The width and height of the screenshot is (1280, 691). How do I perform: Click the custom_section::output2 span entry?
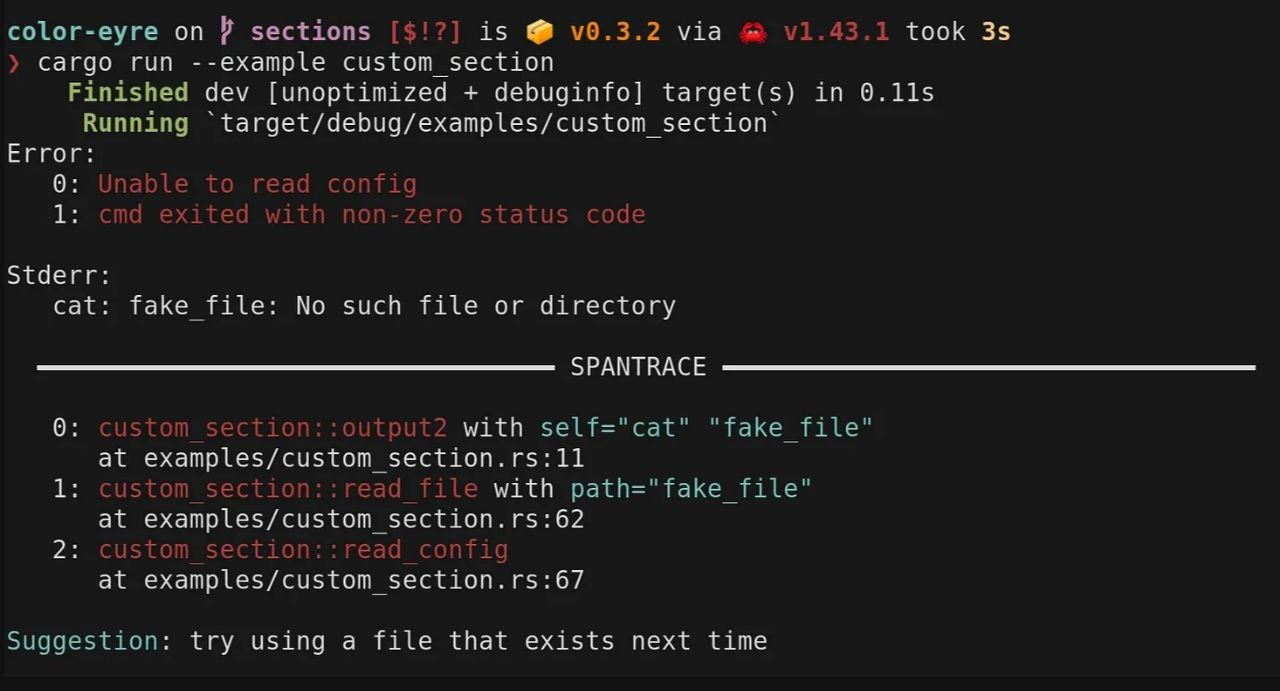coord(273,428)
